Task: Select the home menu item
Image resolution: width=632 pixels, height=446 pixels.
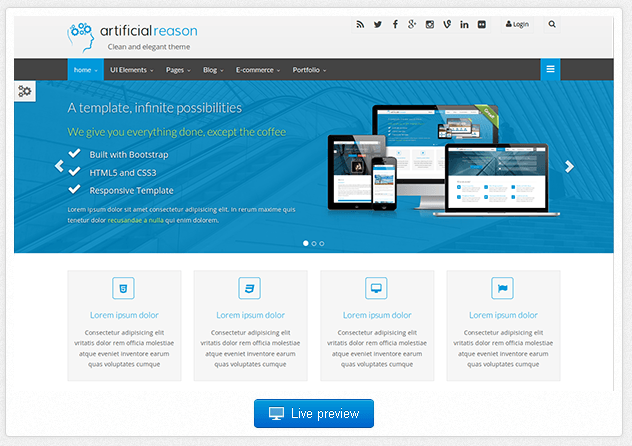Action: point(85,70)
